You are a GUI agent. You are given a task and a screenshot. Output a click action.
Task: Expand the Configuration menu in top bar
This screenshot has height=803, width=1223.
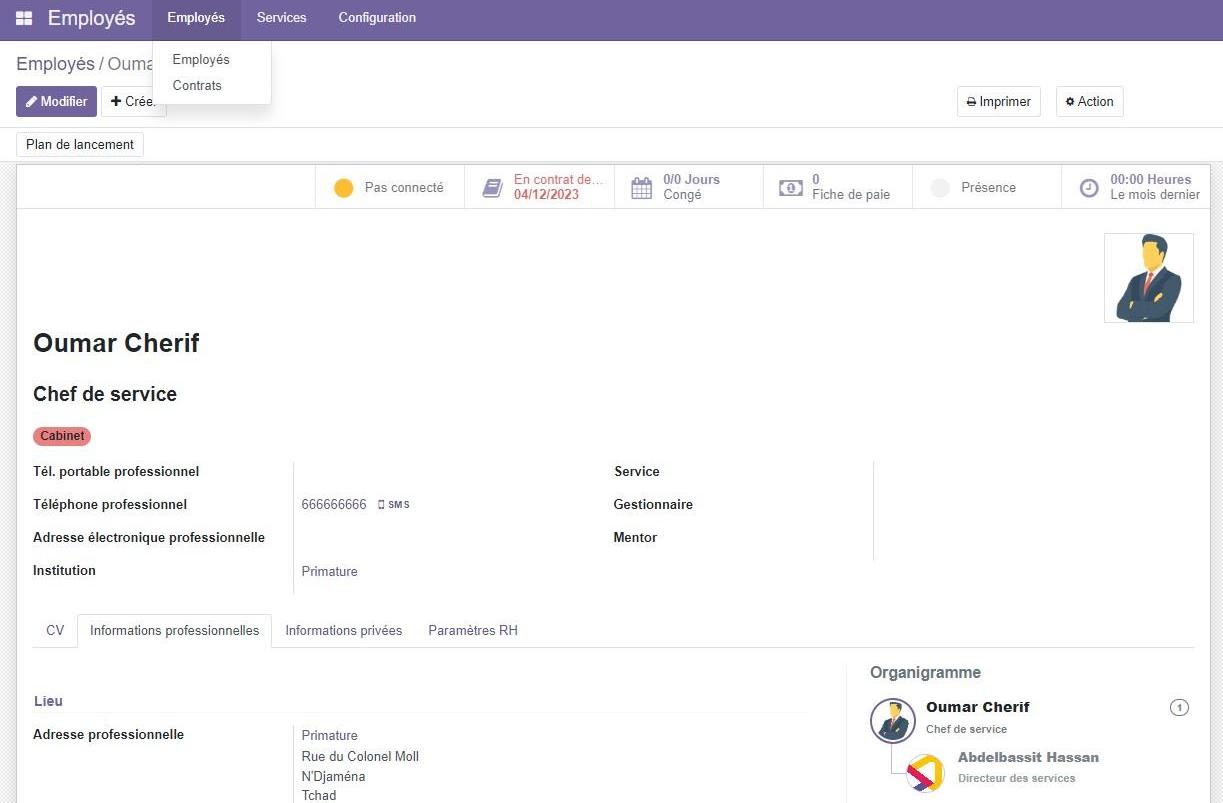[377, 18]
